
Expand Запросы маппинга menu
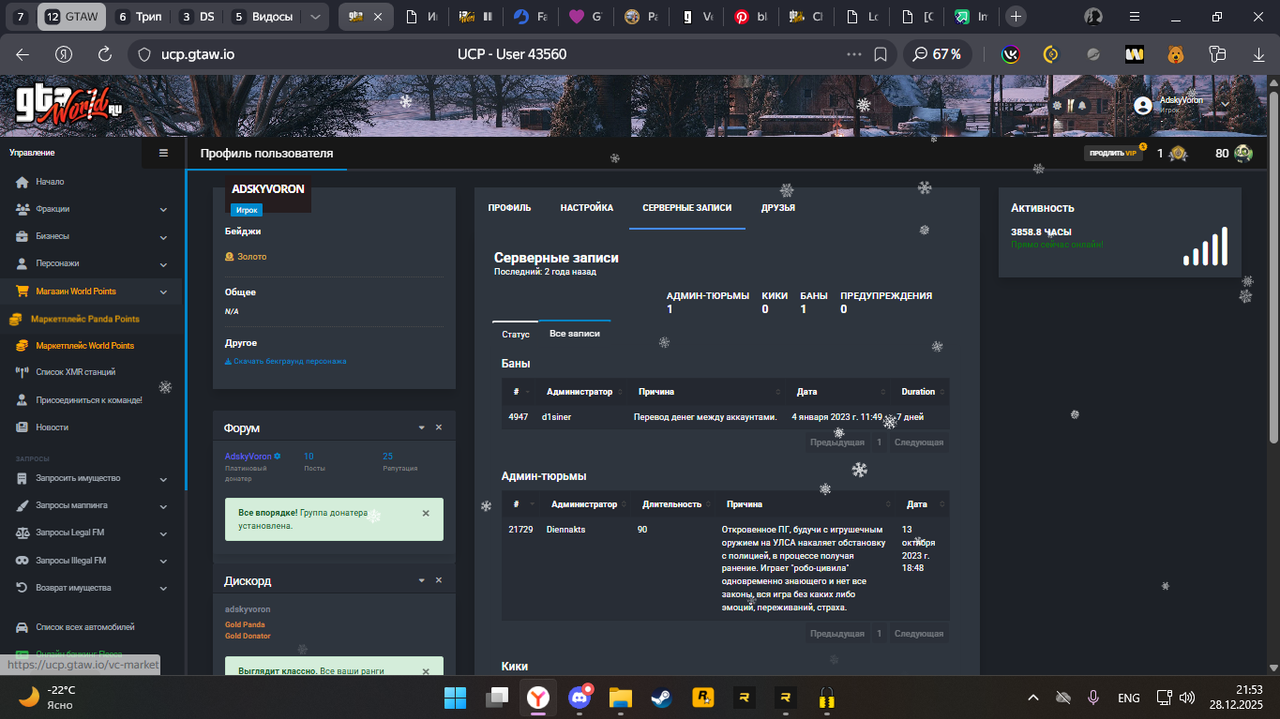click(x=92, y=505)
